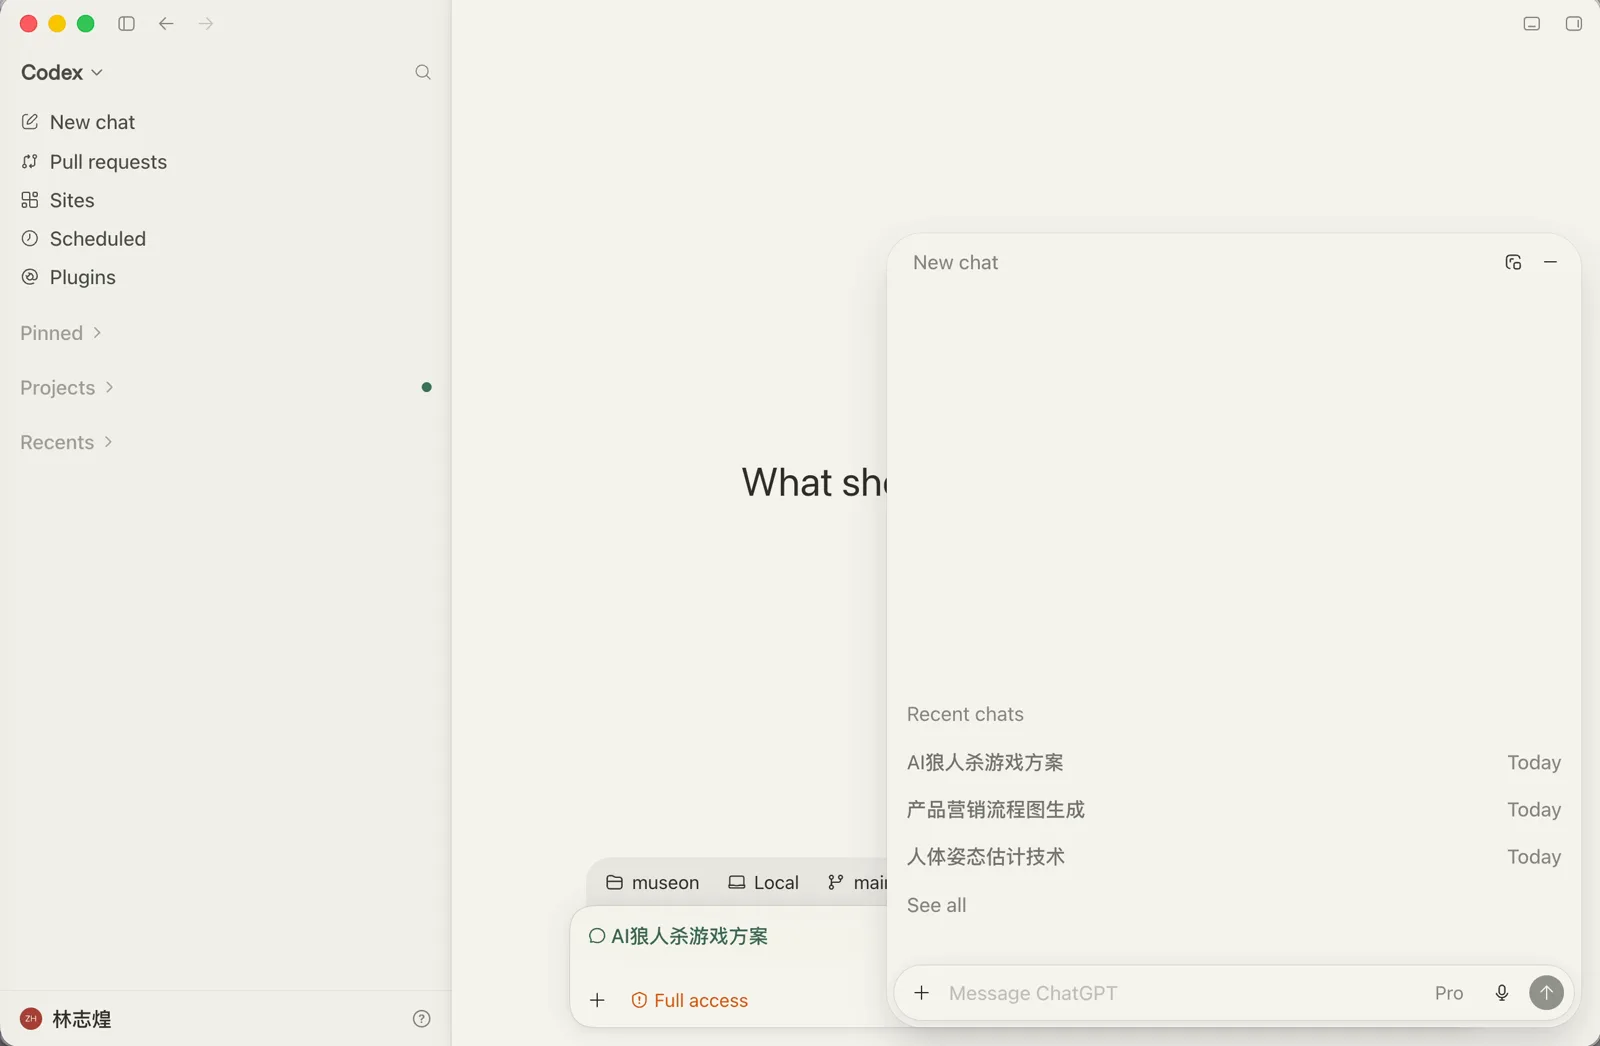Viewport: 1600px width, 1046px height.
Task: Click plus attach in Message ChatGPT box
Action: 922,993
